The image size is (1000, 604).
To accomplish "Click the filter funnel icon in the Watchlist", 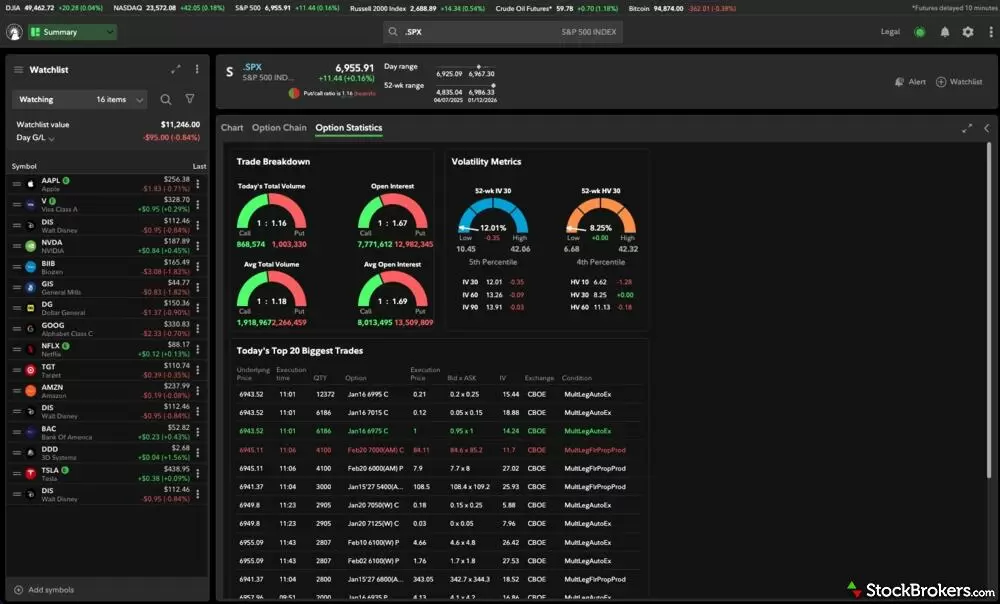I will point(190,99).
